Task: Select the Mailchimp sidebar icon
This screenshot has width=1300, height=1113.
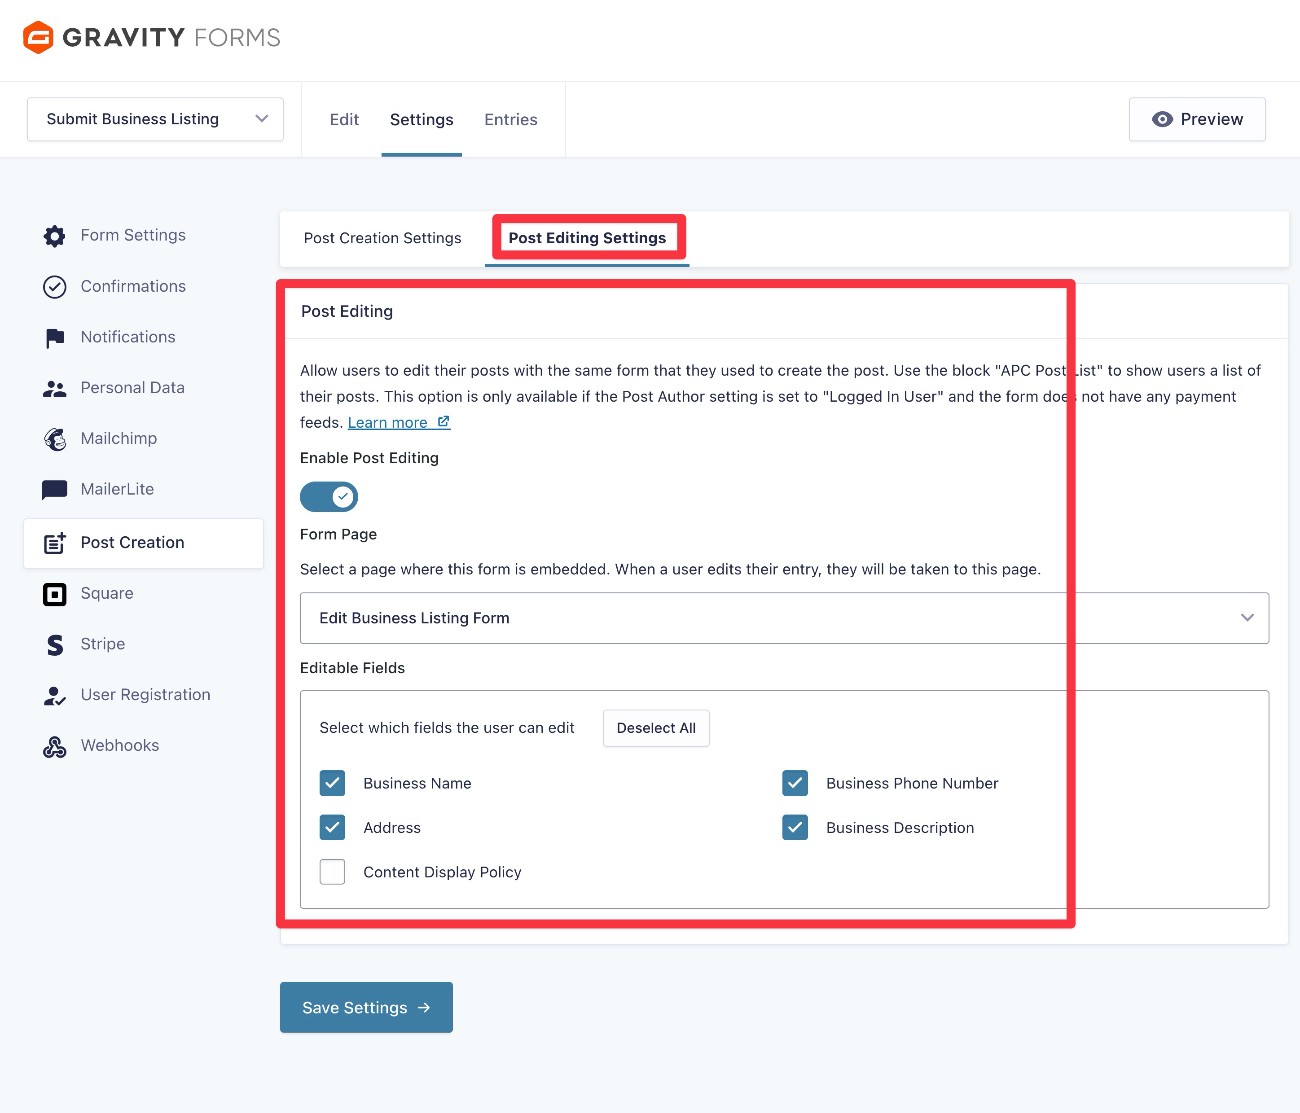Action: pyautogui.click(x=54, y=439)
